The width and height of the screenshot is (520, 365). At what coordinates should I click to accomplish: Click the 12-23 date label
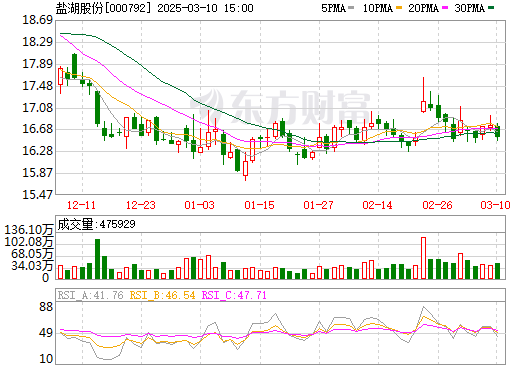(x=141, y=205)
